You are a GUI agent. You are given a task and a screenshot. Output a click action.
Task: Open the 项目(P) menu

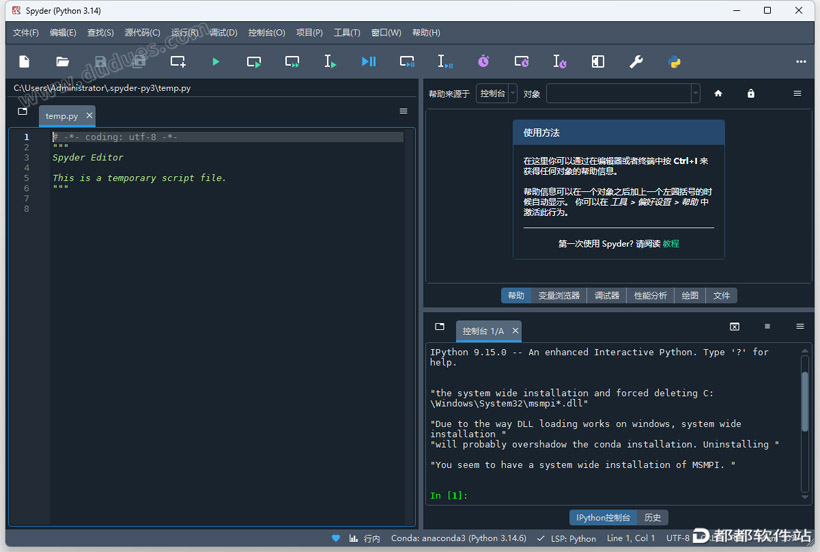310,33
